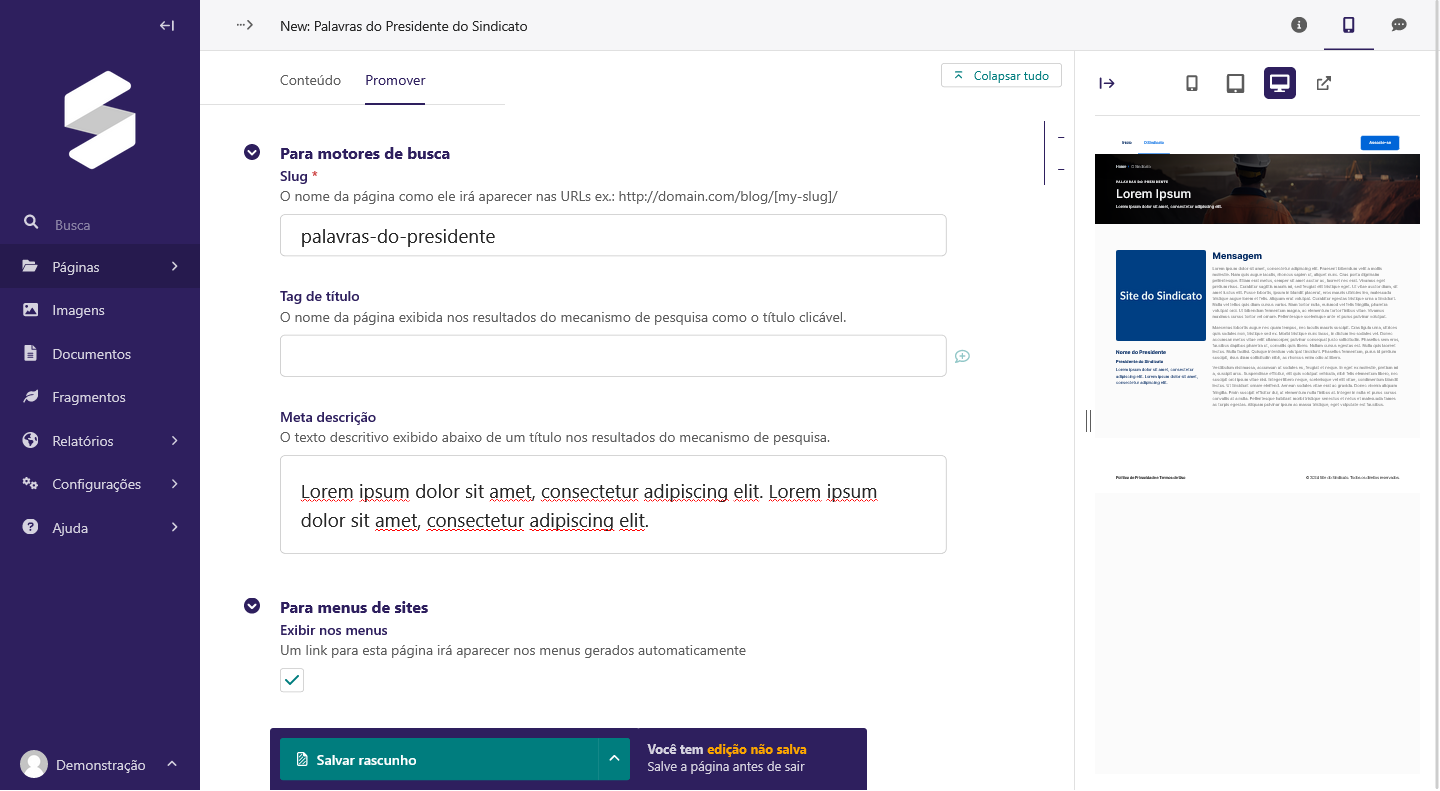Collapse the left sidebar menu

167,26
